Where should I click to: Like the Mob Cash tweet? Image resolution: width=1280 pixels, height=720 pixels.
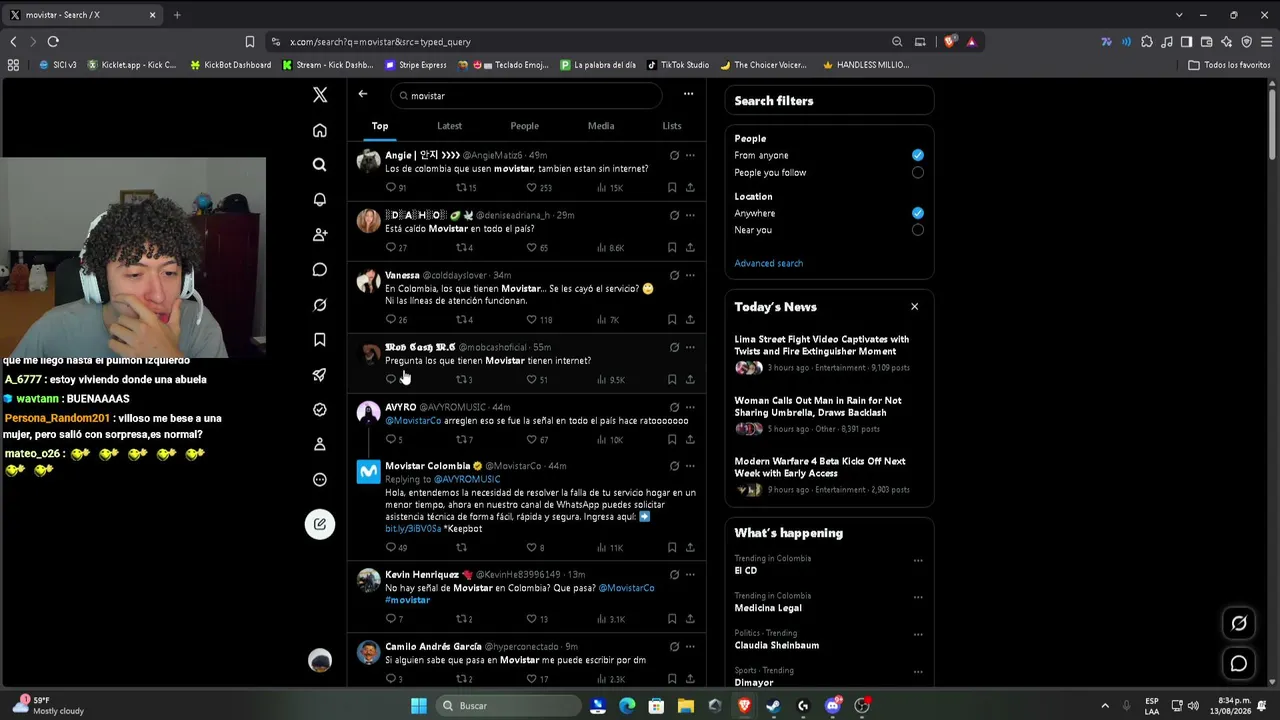[532, 380]
